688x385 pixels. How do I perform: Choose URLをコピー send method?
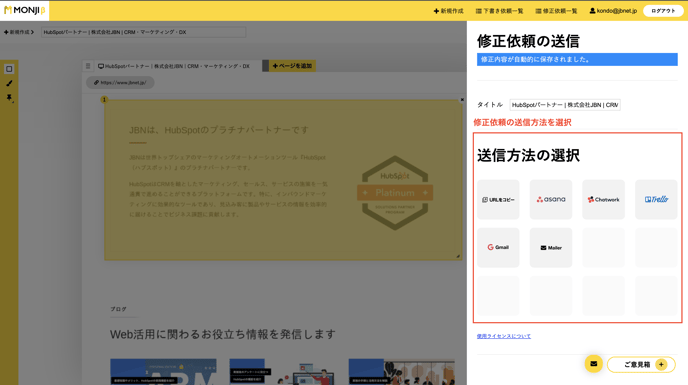pos(498,199)
